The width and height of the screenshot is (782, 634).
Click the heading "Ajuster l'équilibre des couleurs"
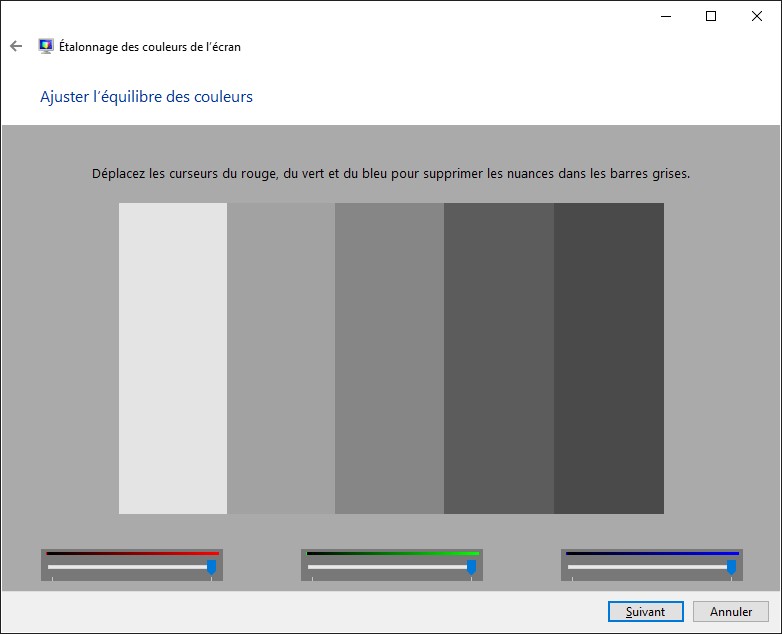(x=146, y=97)
